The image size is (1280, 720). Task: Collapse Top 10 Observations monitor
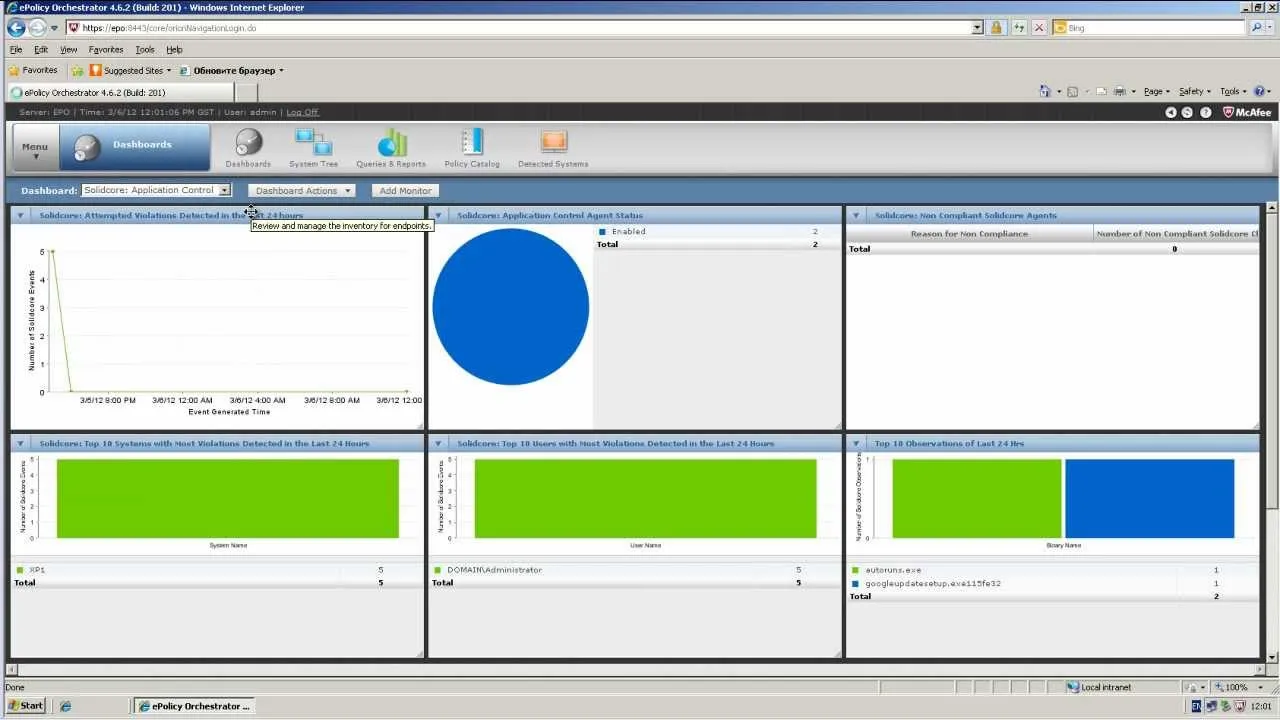click(855, 443)
